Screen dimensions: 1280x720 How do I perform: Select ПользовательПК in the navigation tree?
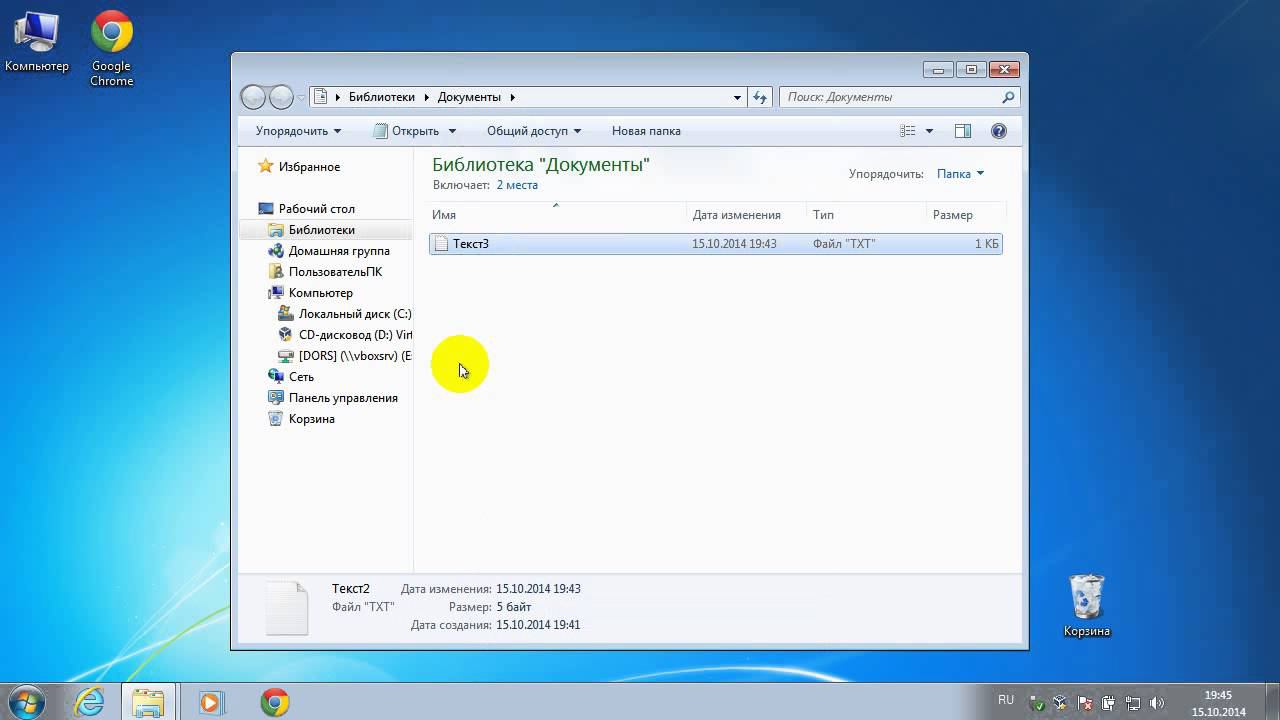pos(335,272)
